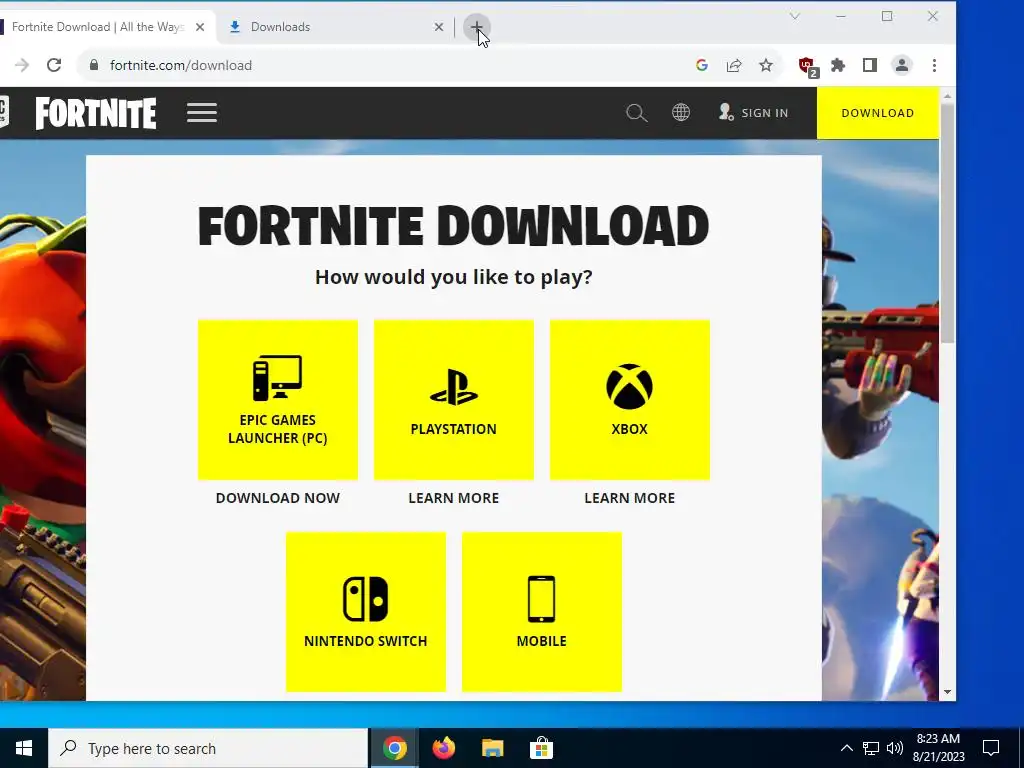The height and width of the screenshot is (768, 1024).
Task: Open the Chrome three-dot menu
Action: pyautogui.click(x=935, y=65)
